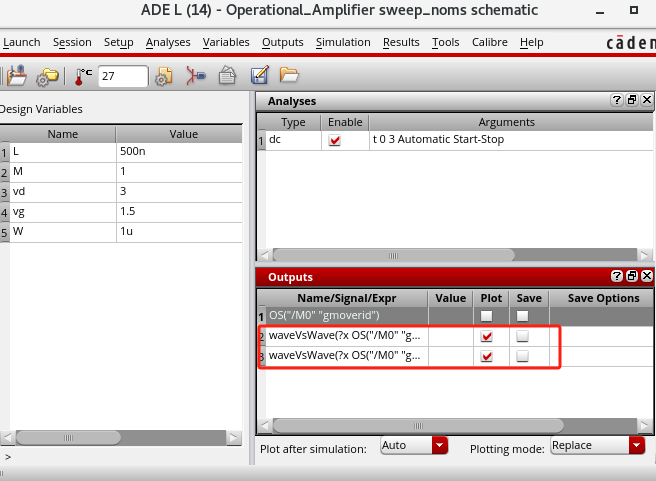This screenshot has width=656, height=481.
Task: Undock the Outputs panel
Action: 632,276
